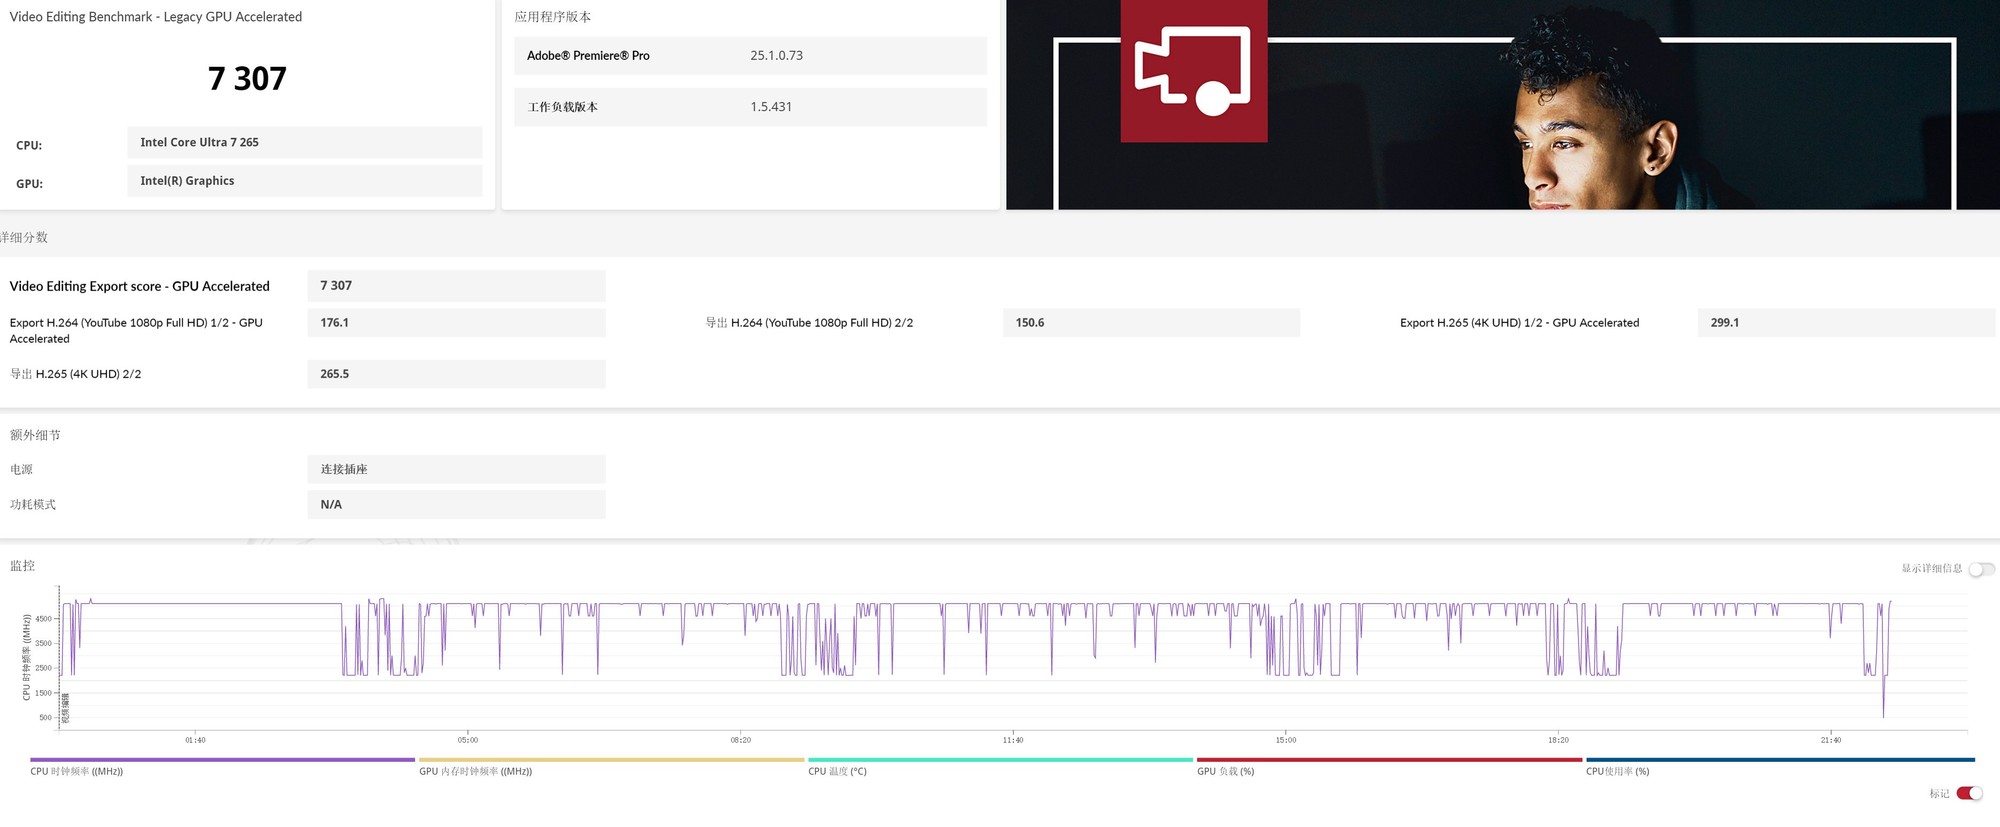Screen dimensions: 2000x827
Task: Switch the chart to GPU 负载 (%)
Action: point(1225,771)
